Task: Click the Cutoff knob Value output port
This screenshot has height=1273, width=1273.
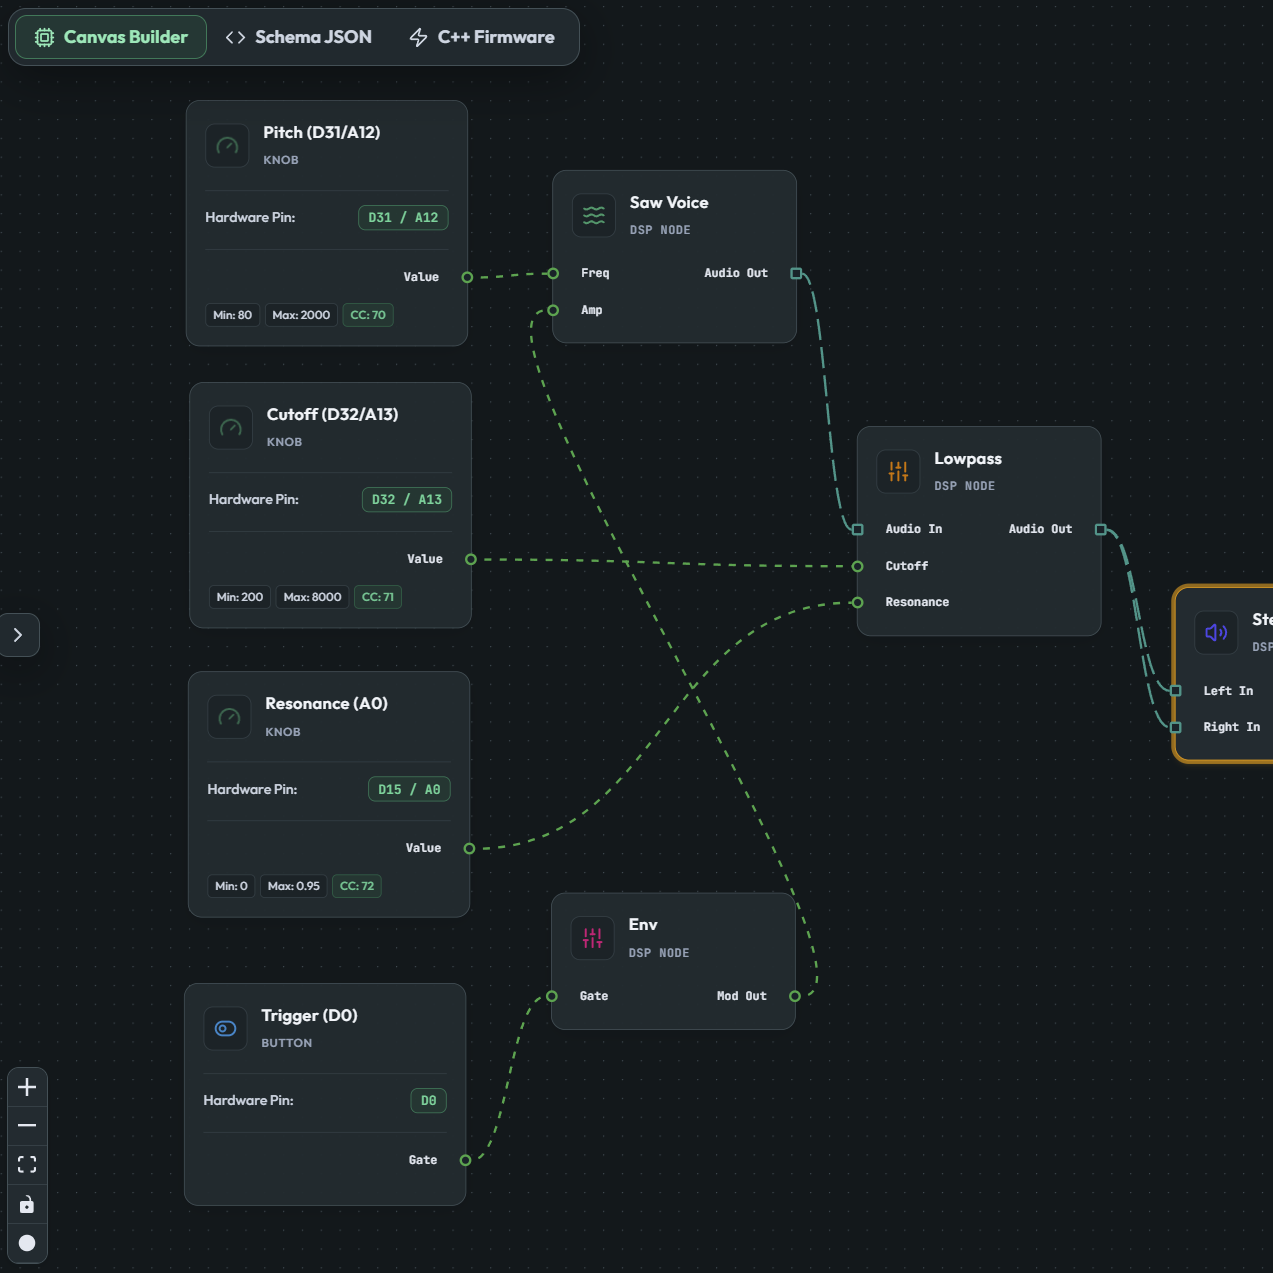Action: tap(471, 559)
